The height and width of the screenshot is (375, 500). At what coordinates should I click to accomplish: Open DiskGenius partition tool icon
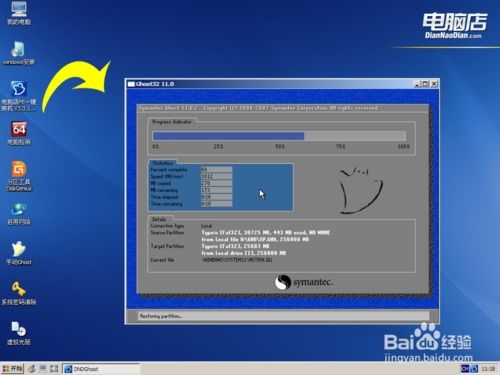point(19,176)
